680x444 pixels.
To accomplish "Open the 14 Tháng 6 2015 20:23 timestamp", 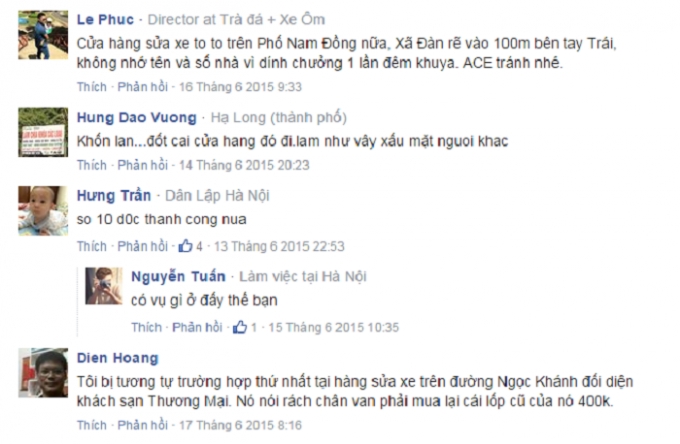I will [244, 165].
